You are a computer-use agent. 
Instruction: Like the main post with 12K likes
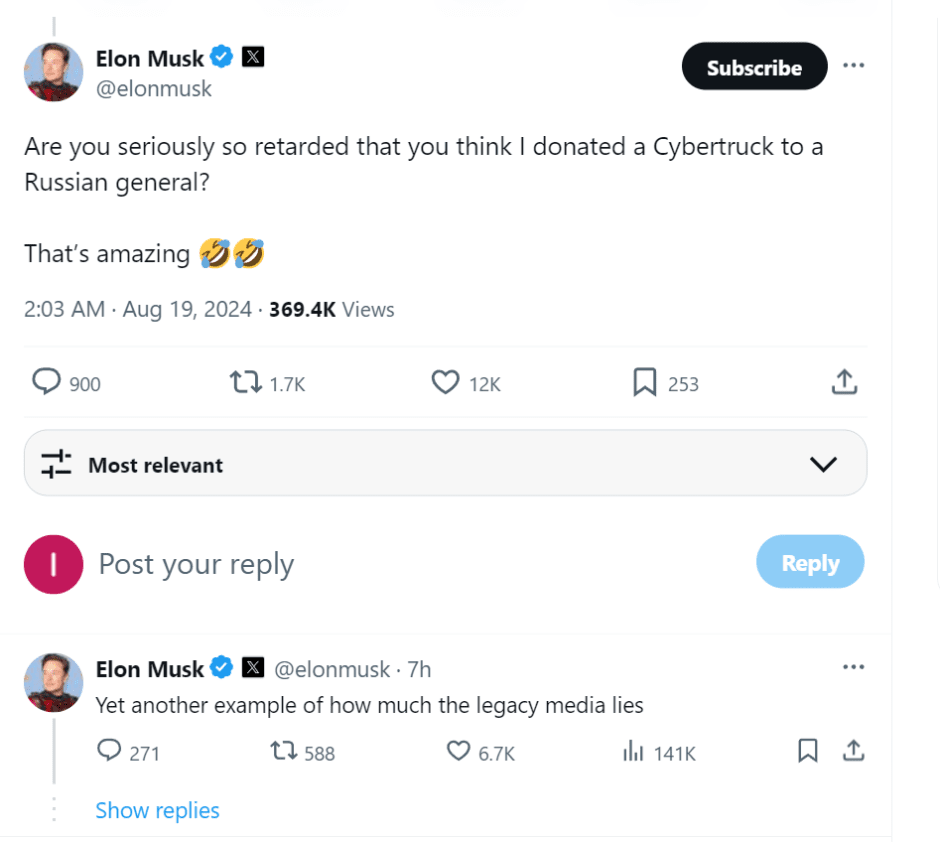(445, 383)
